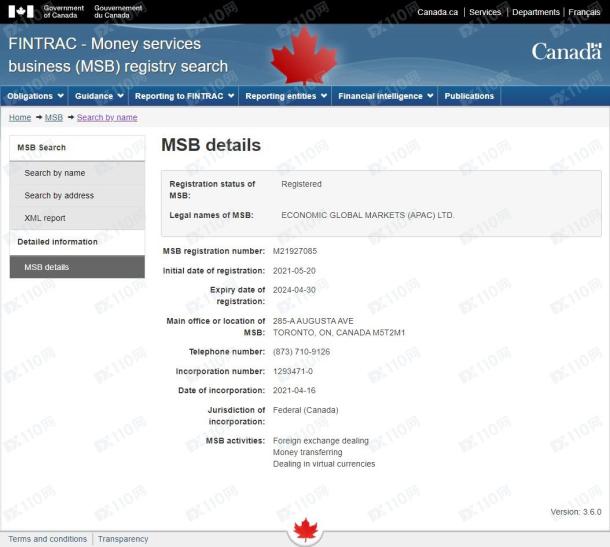610x547 pixels.
Task: Click Dealing in virtual currencies activity
Action: pyautogui.click(x=324, y=464)
